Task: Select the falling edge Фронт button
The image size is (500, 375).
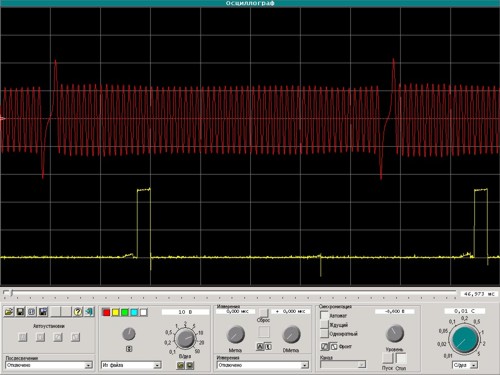Action: click(333, 347)
